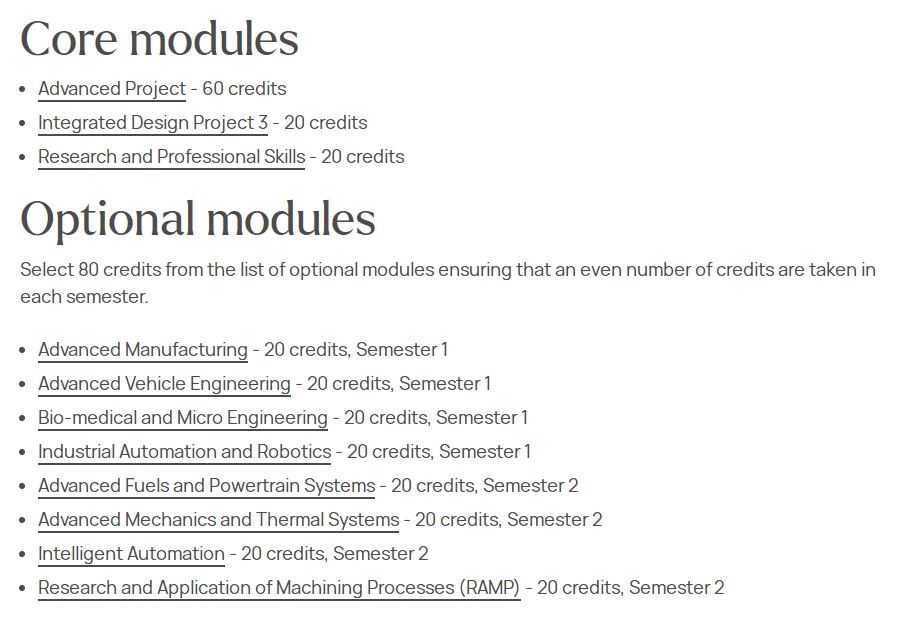Click the '20 credits' text beside Integrated Design Project 3
The image size is (898, 623).
[x=325, y=123]
